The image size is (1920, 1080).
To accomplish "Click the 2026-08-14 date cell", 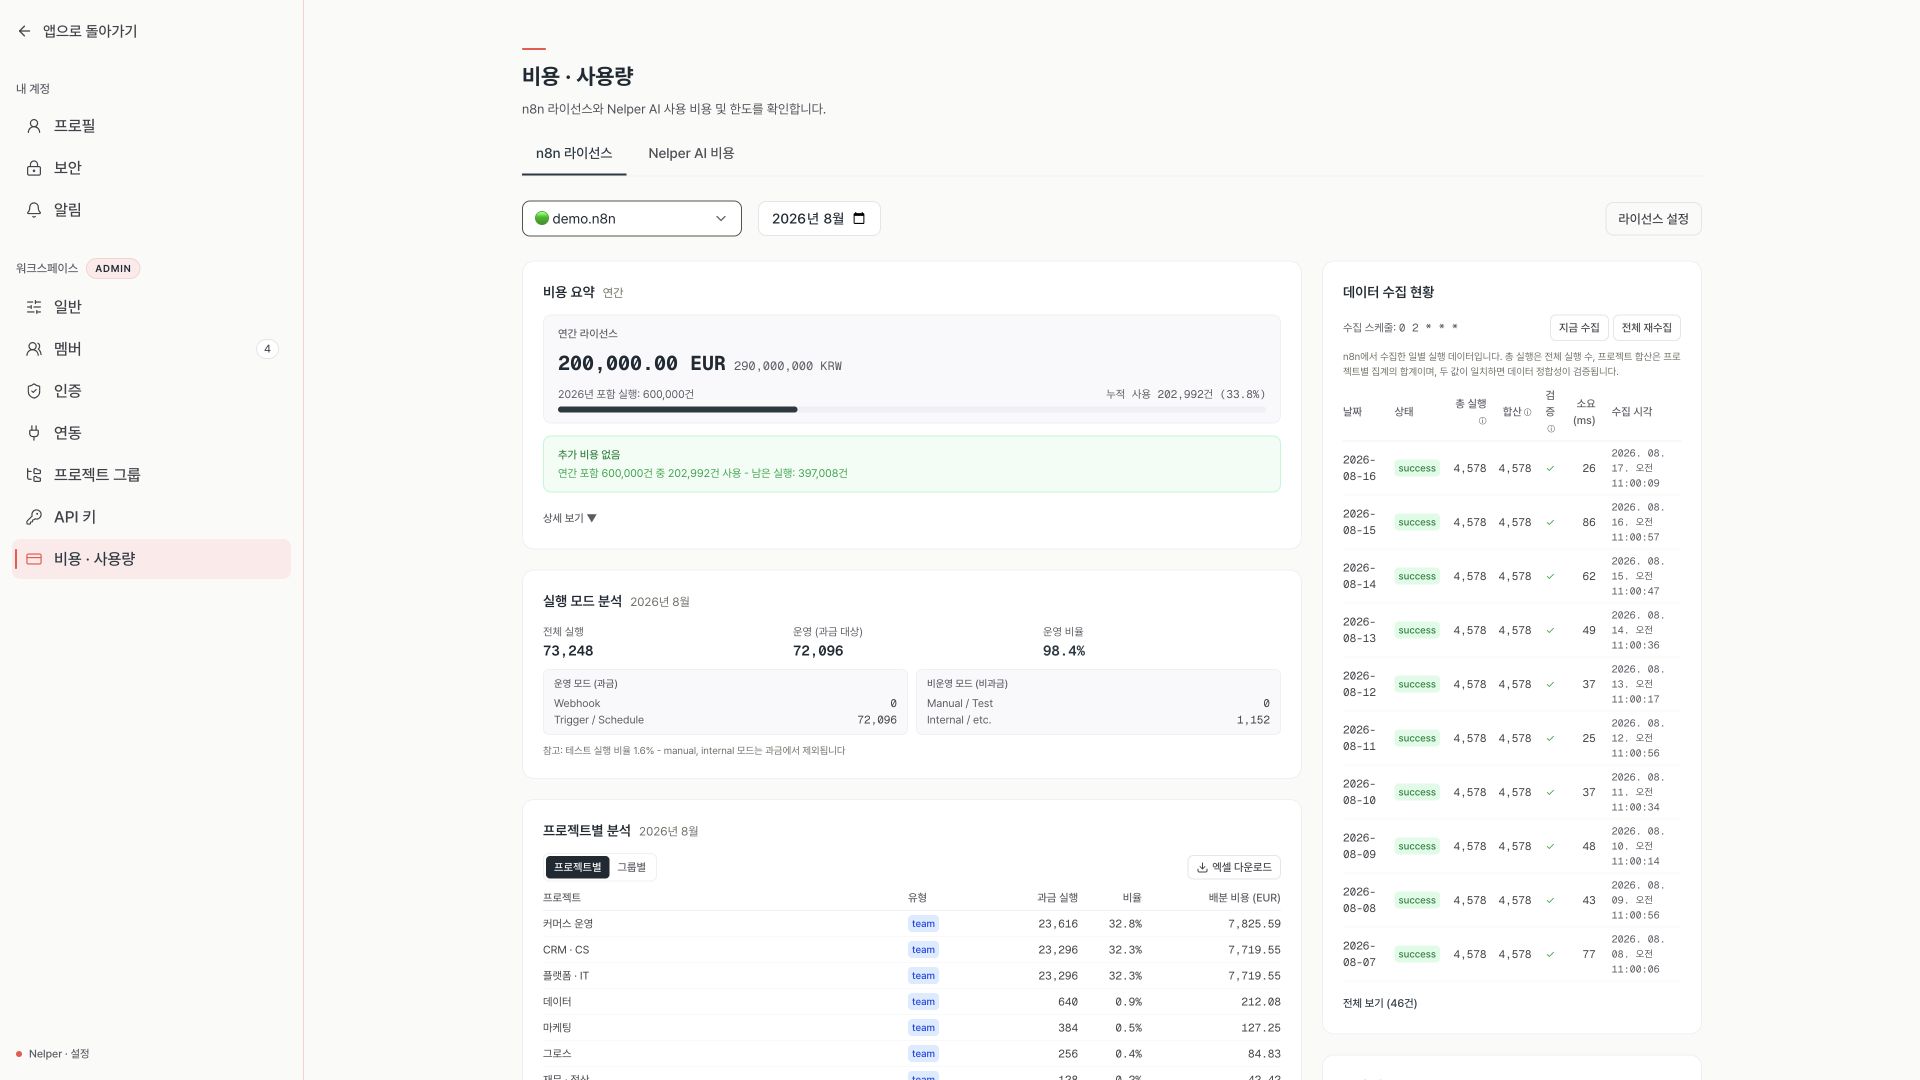I will tap(1359, 577).
